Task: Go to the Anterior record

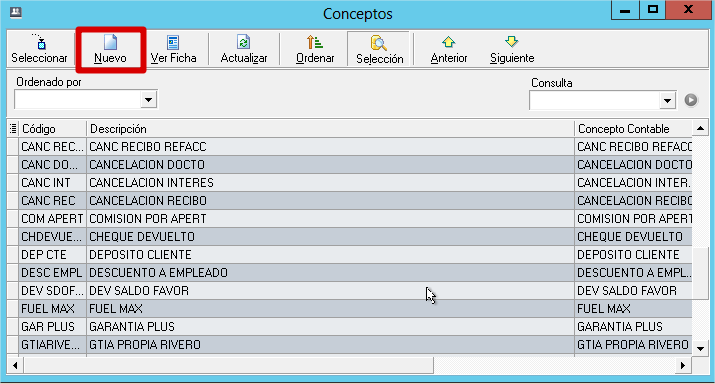Action: [x=449, y=49]
